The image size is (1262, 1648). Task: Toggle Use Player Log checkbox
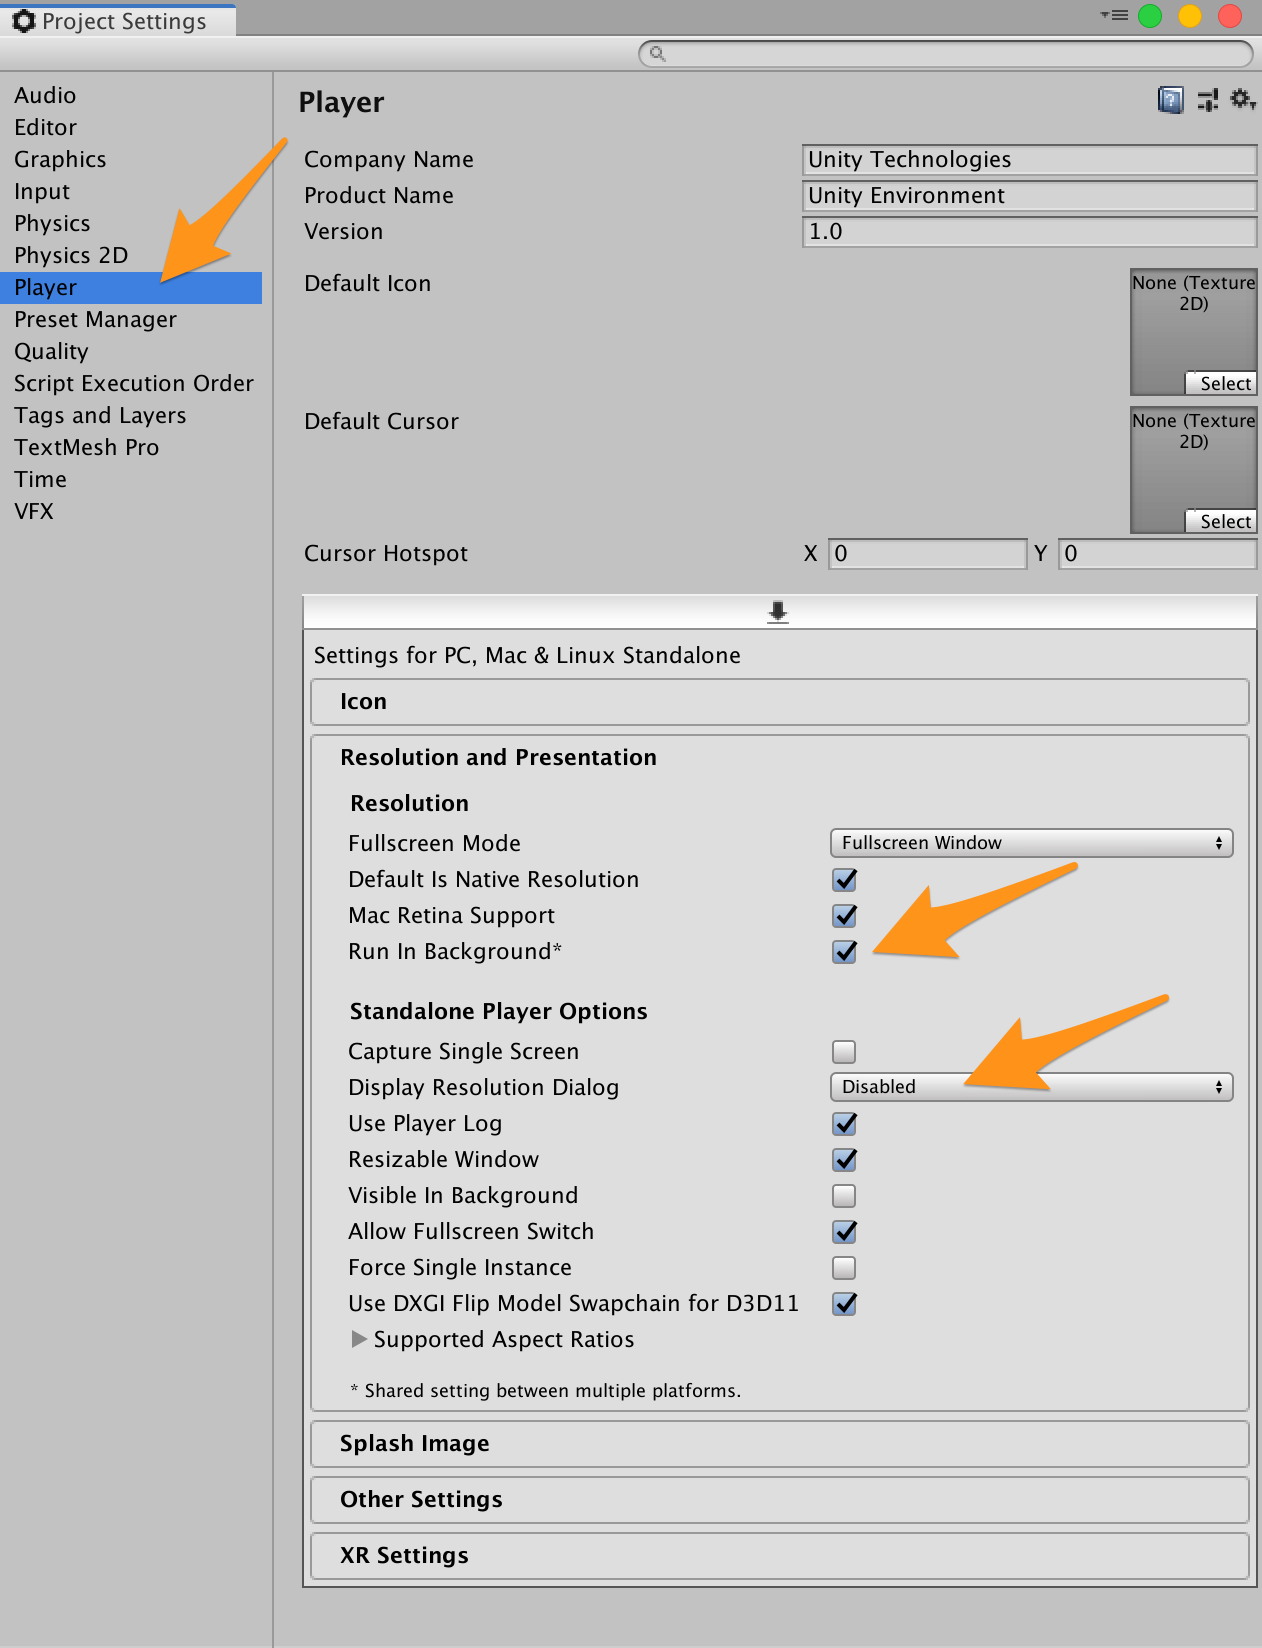point(844,1124)
